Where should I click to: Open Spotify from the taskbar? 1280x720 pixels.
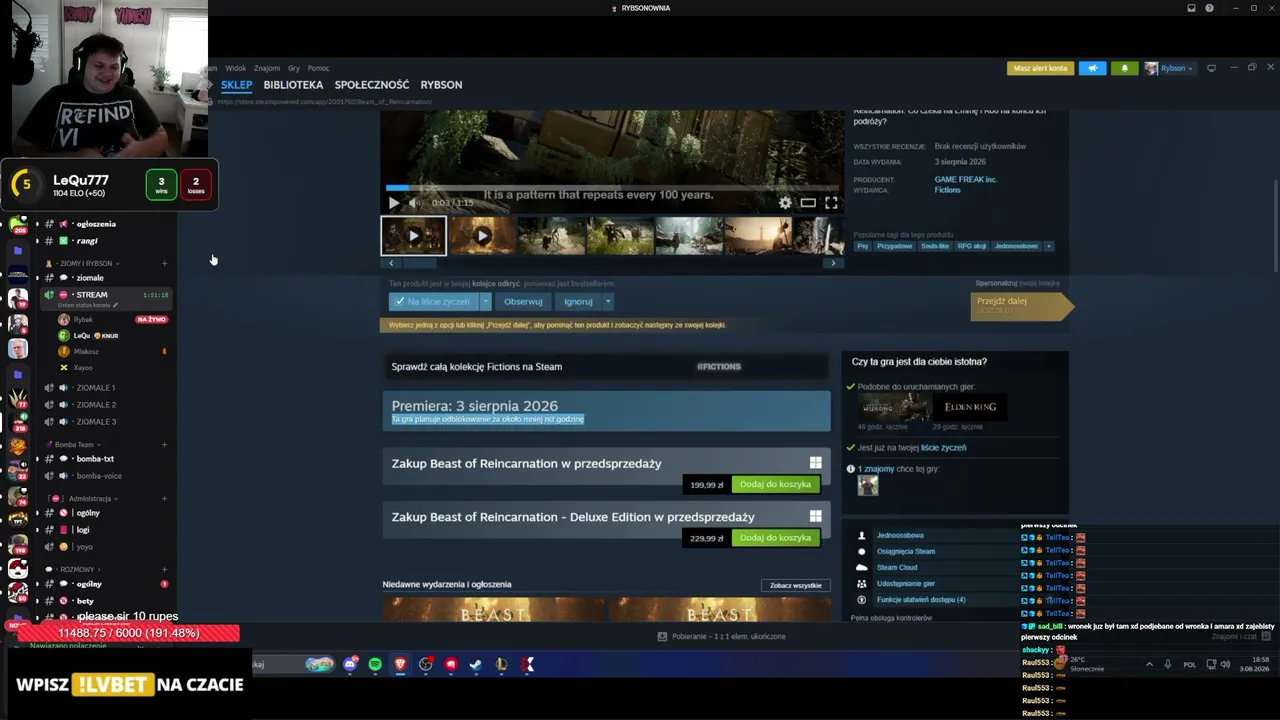[375, 664]
